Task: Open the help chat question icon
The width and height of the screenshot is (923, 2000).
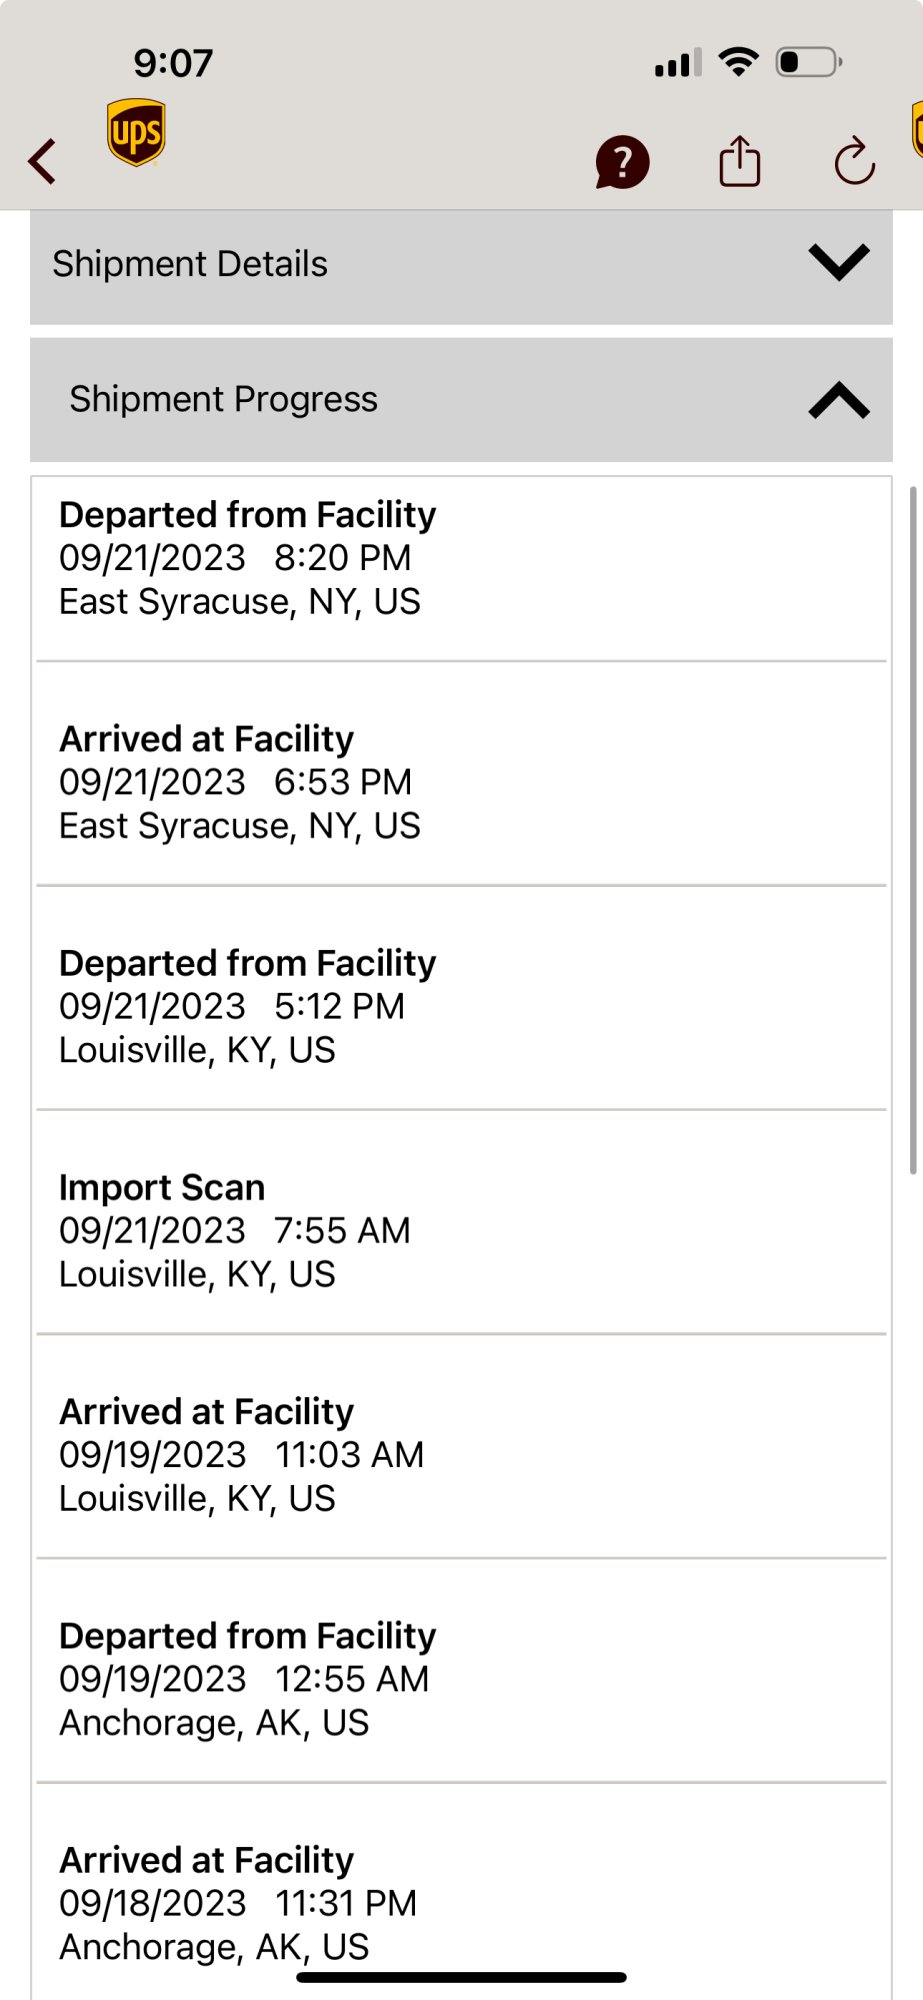Action: (x=622, y=162)
